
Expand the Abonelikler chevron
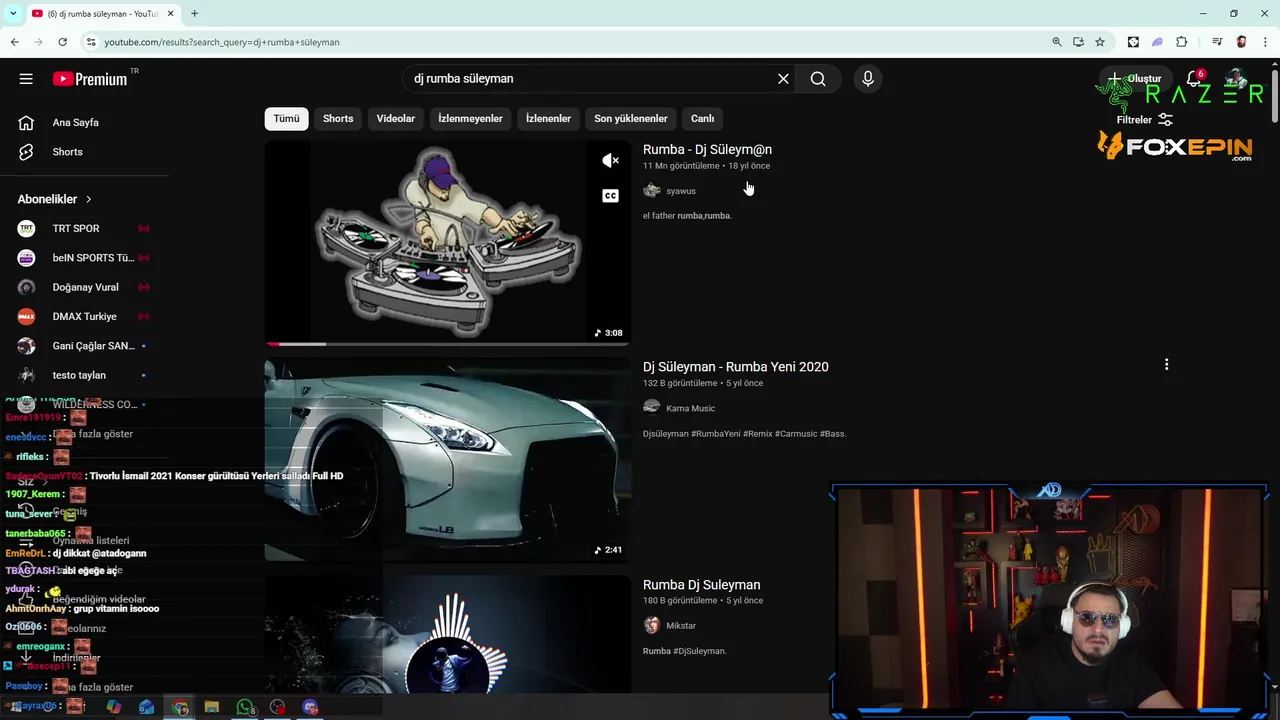(x=88, y=199)
